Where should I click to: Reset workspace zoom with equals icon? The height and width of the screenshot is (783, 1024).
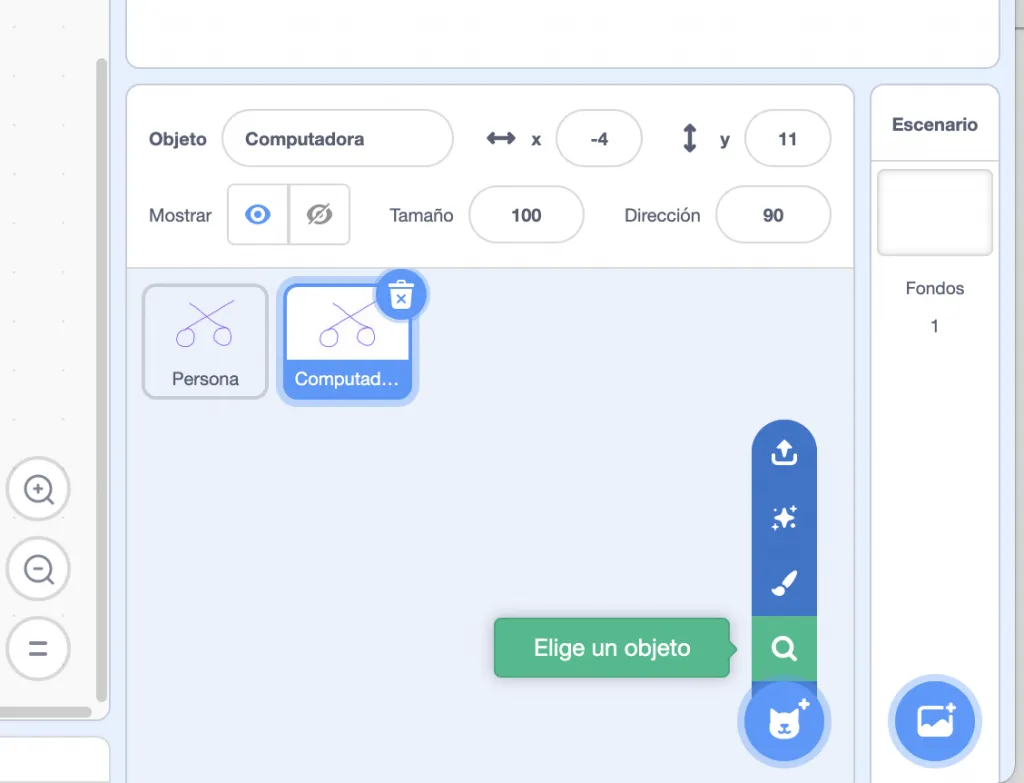click(38, 648)
